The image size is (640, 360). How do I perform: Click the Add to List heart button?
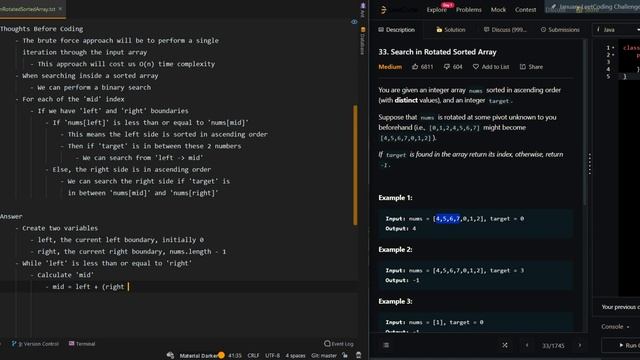click(491, 67)
